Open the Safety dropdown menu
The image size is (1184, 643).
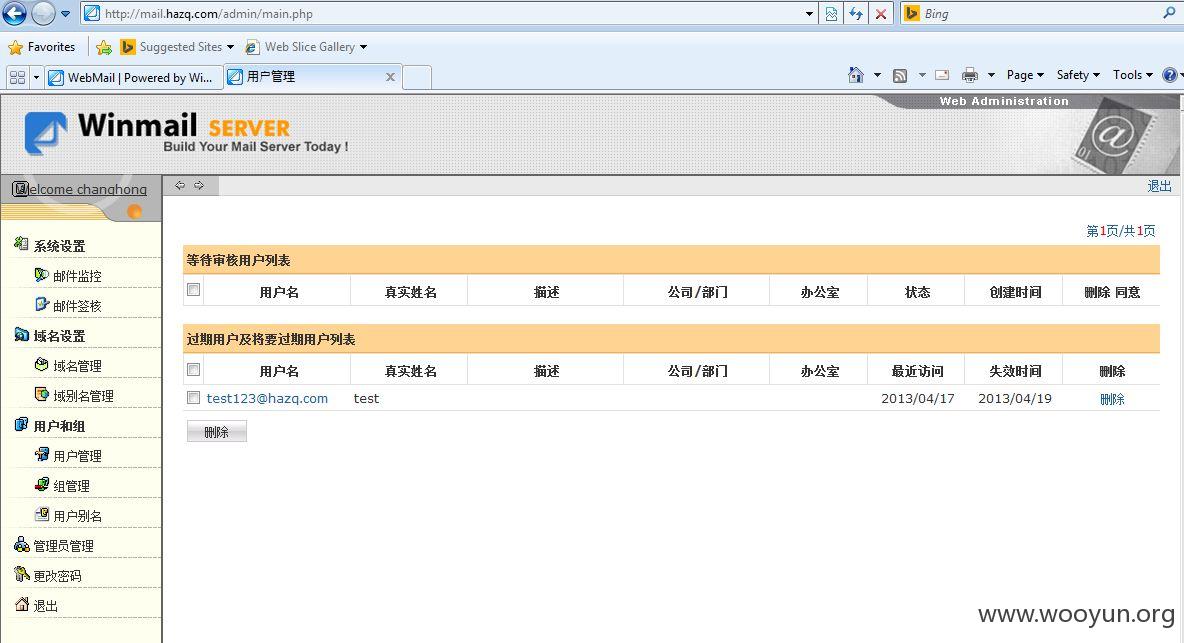(1078, 75)
